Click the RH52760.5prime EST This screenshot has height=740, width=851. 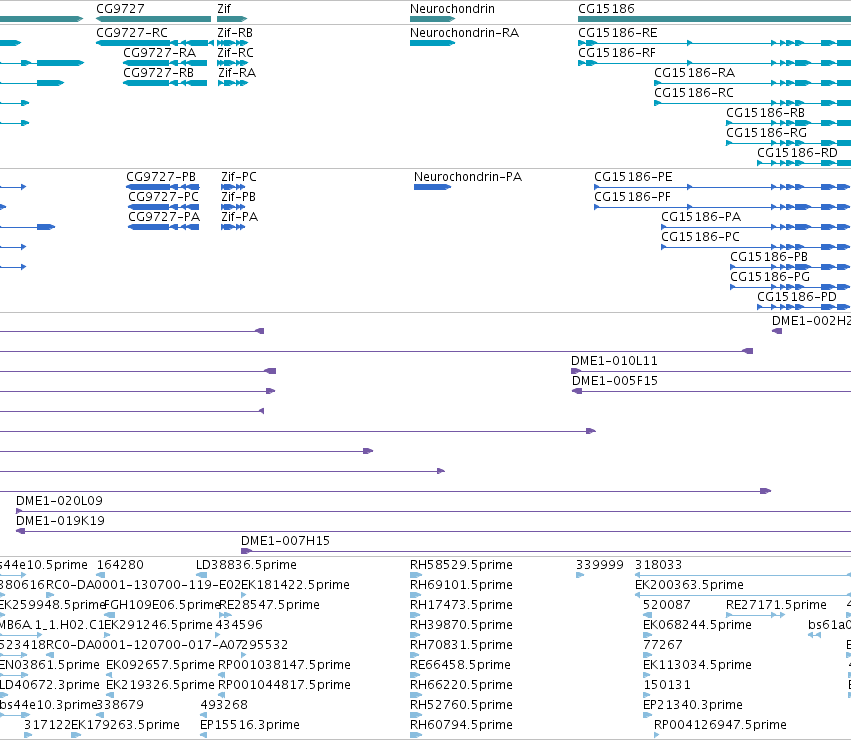click(x=461, y=706)
